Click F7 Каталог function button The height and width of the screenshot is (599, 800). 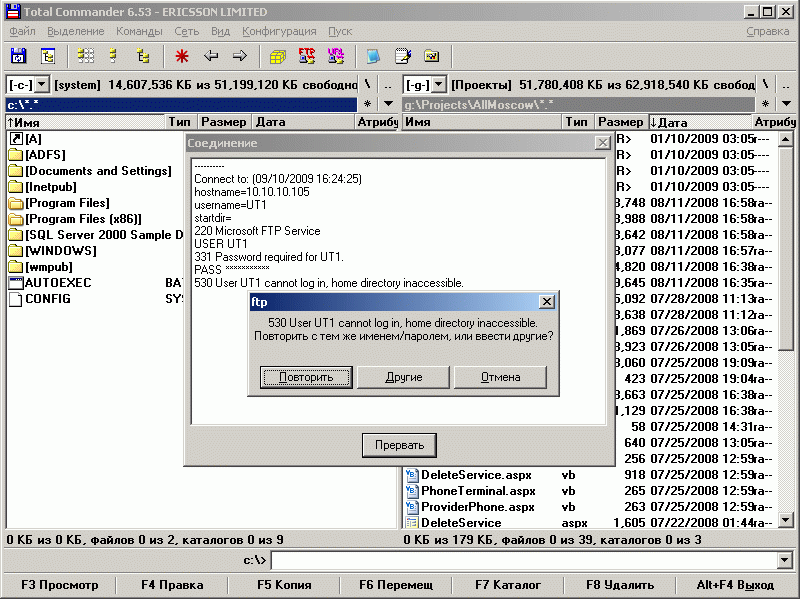508,585
